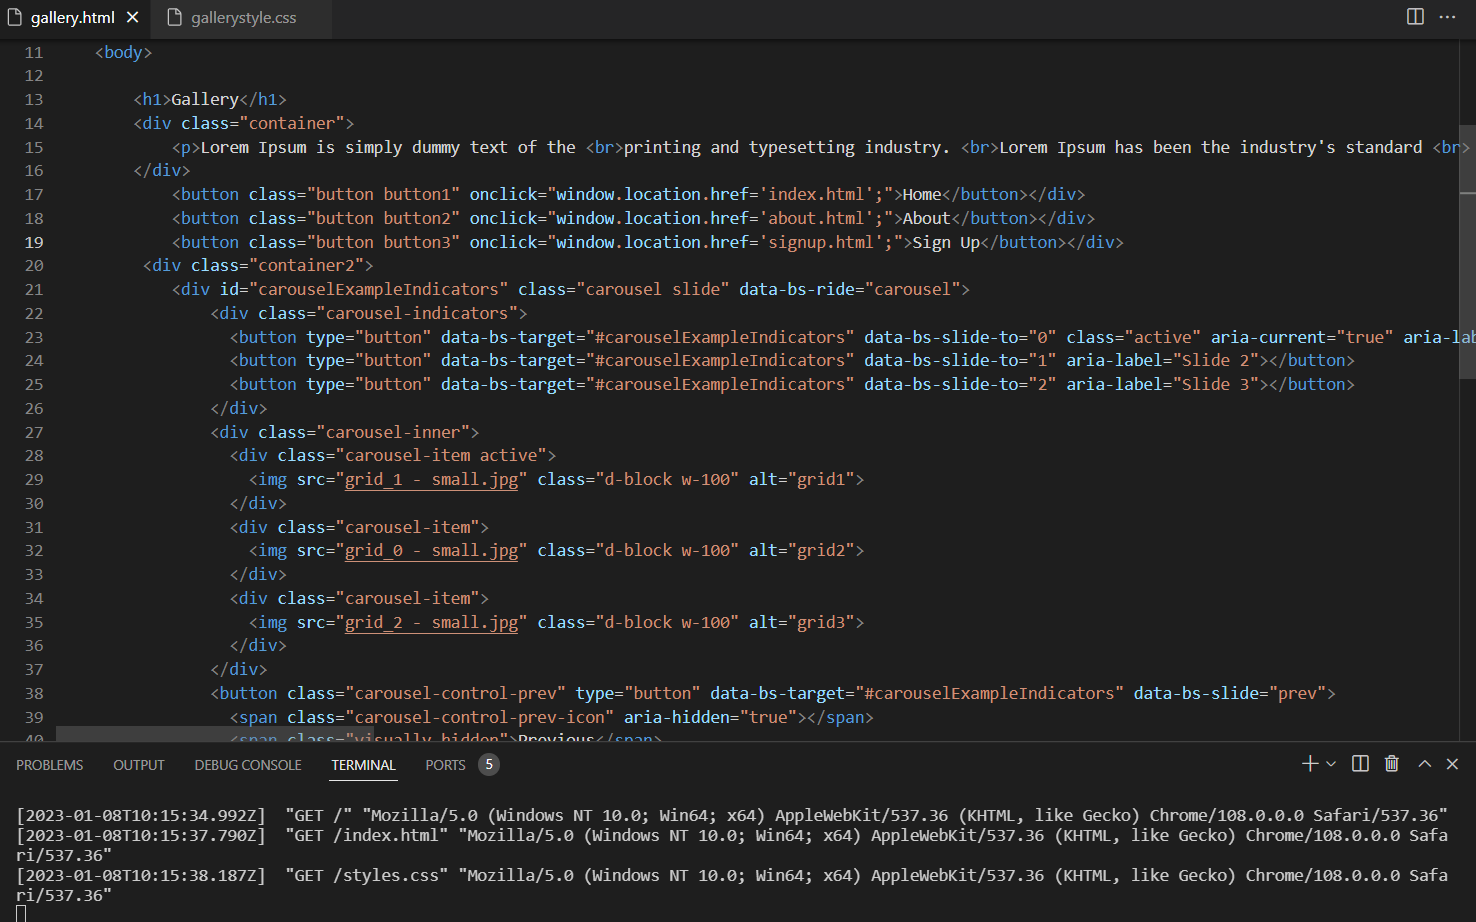Click line number 19 in gutter
The height and width of the screenshot is (922, 1476).
point(34,242)
